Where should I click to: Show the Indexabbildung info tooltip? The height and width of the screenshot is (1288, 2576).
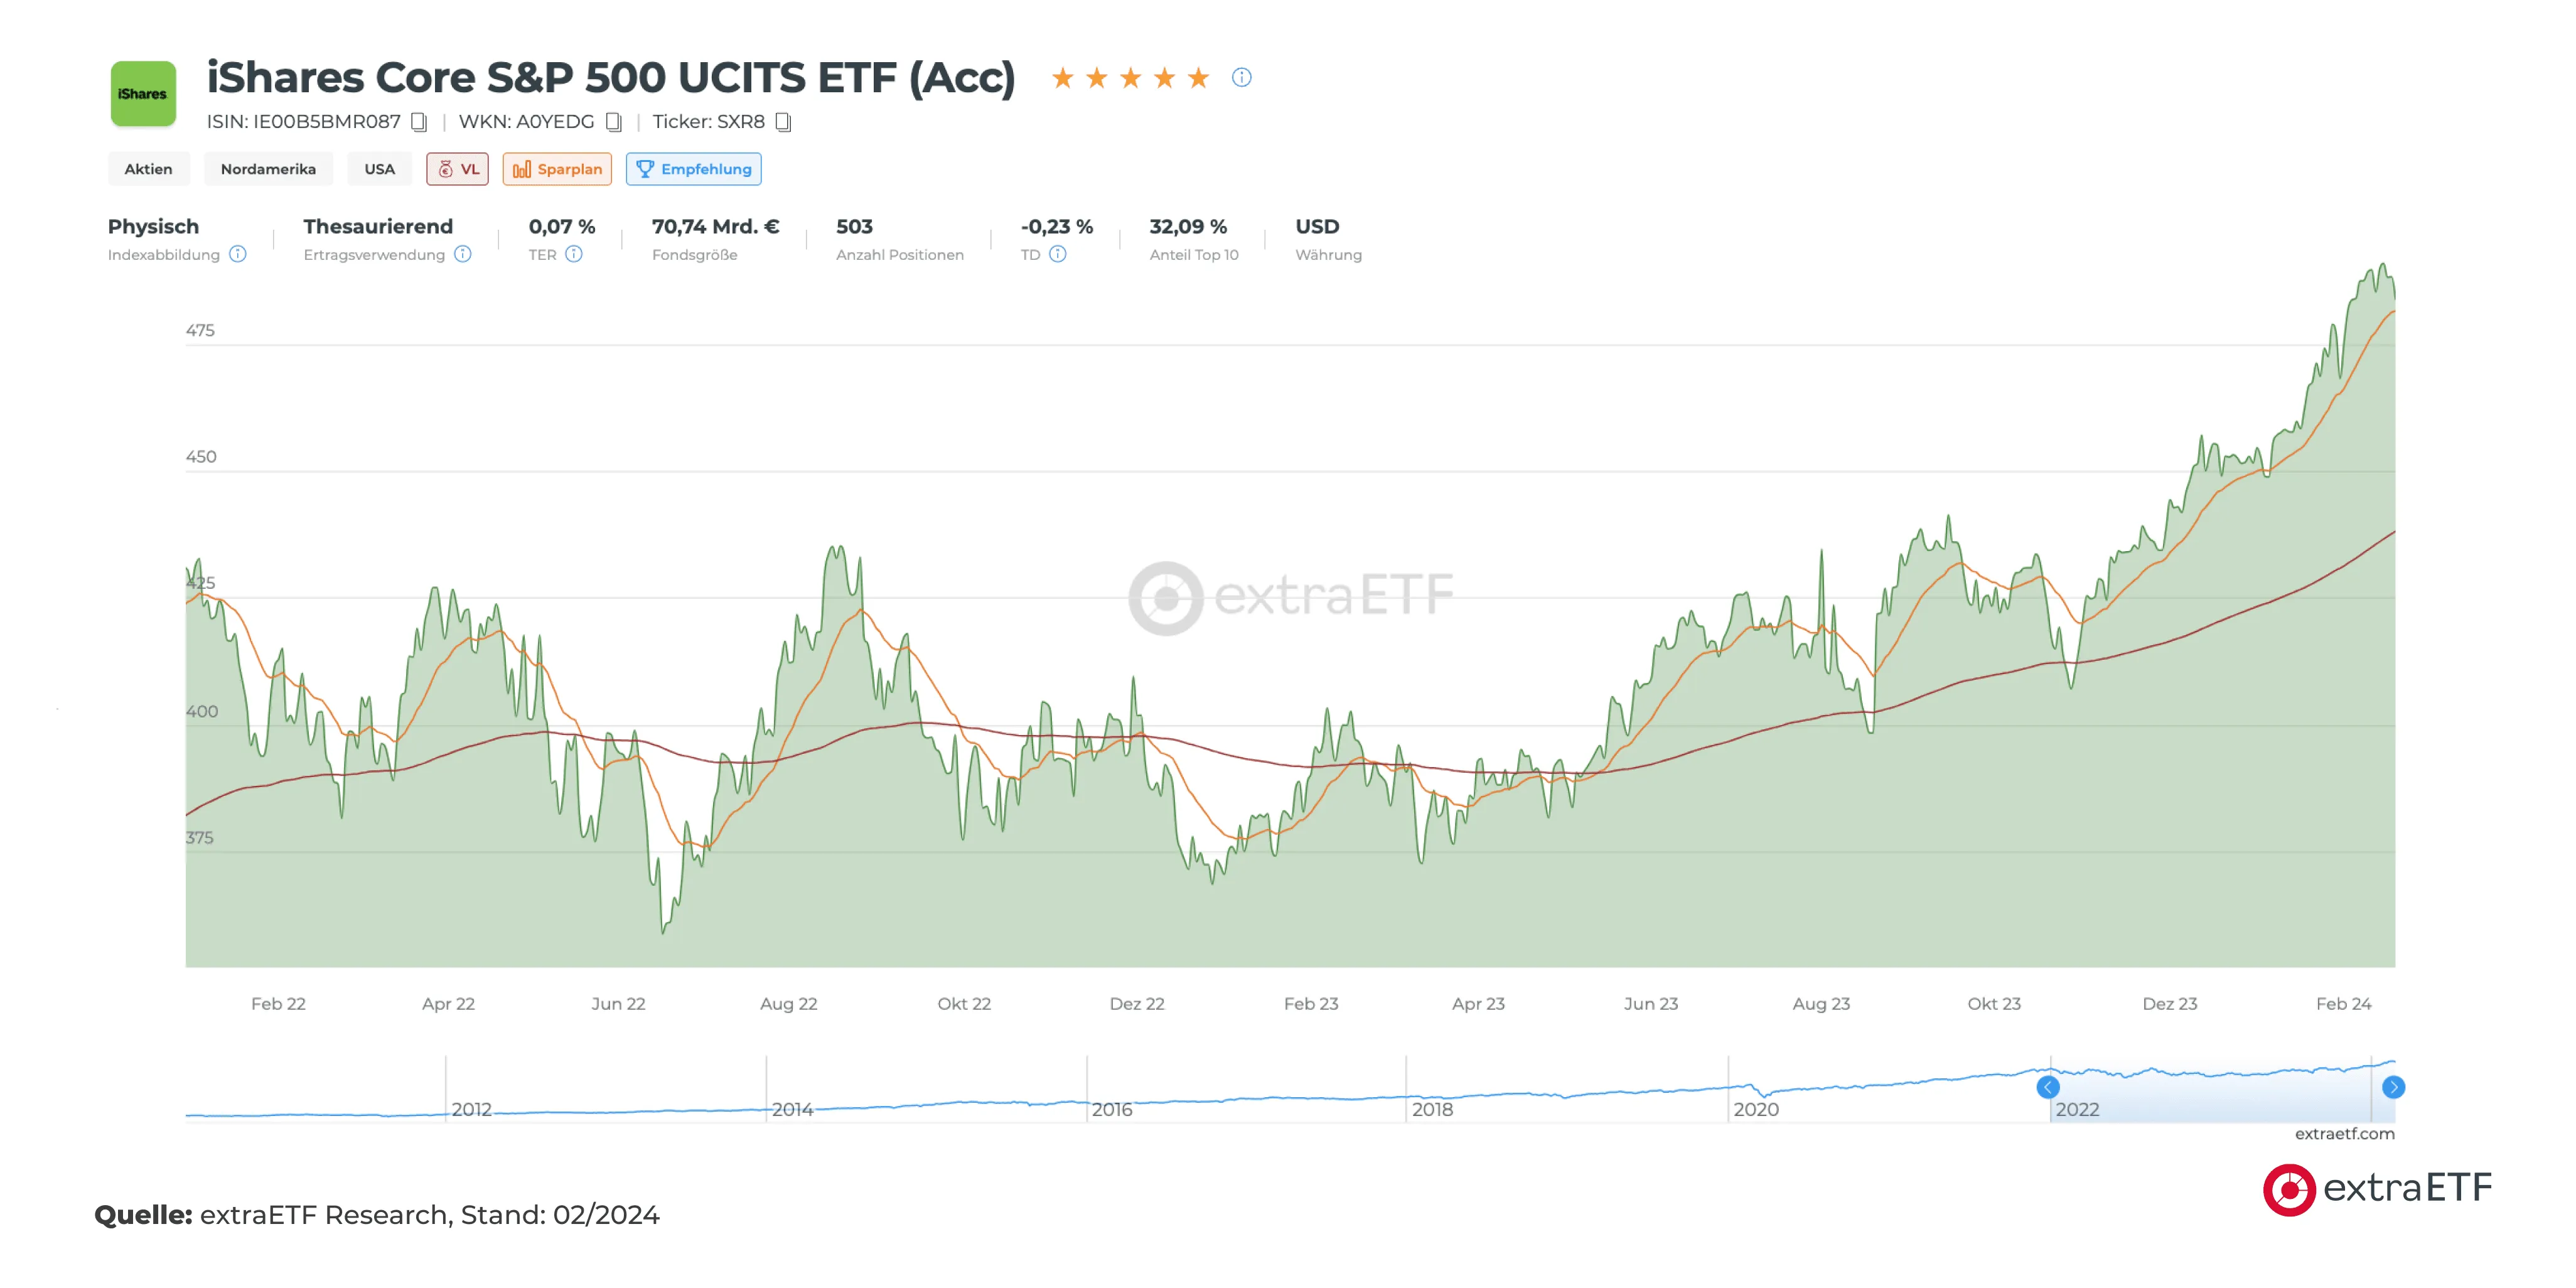pos(238,255)
